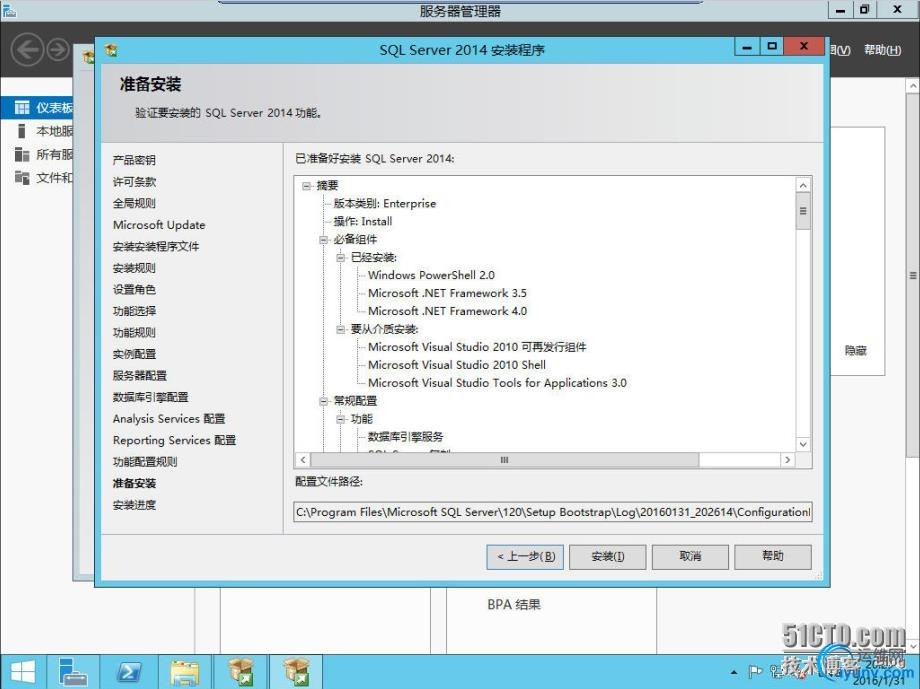Select 操作: Install tree row

[x=363, y=221]
